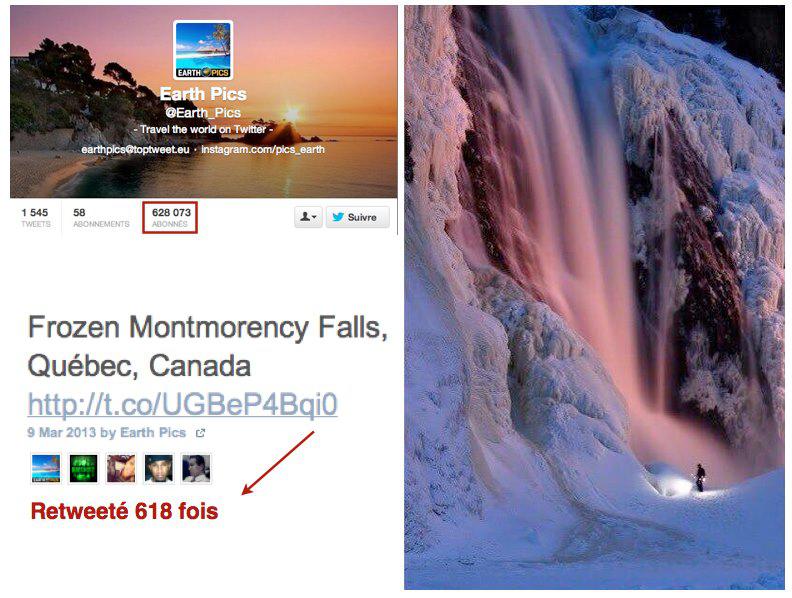The image size is (792, 598).
Task: Click the fifth retweeter avatar
Action: [196, 468]
